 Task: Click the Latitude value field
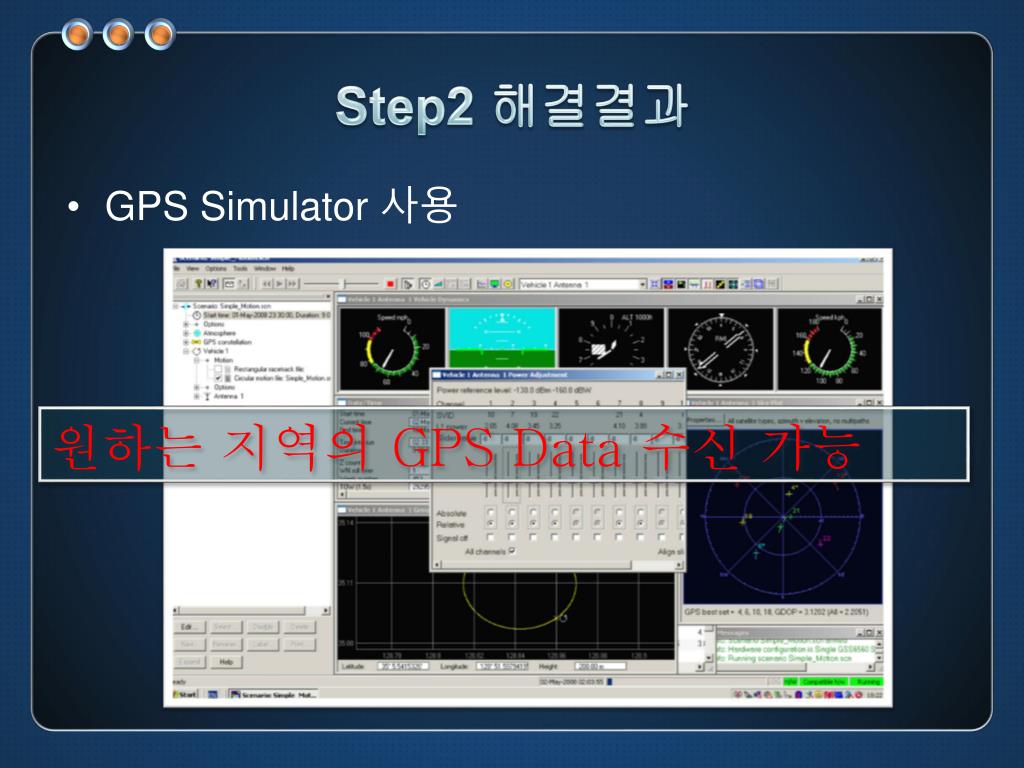coord(403,667)
